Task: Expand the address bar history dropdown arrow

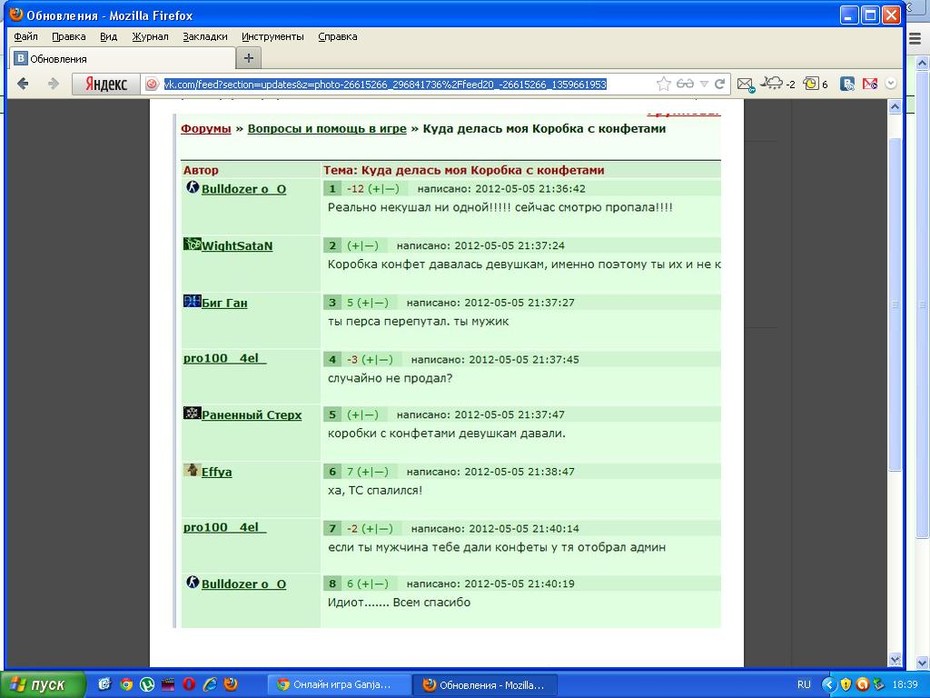Action: tap(704, 84)
